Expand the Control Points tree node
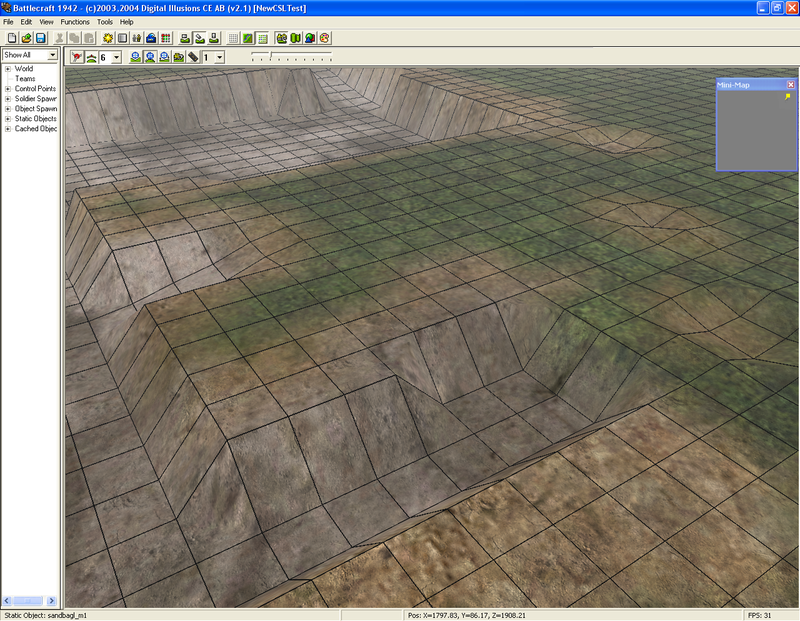The image size is (800, 621). tap(8, 89)
